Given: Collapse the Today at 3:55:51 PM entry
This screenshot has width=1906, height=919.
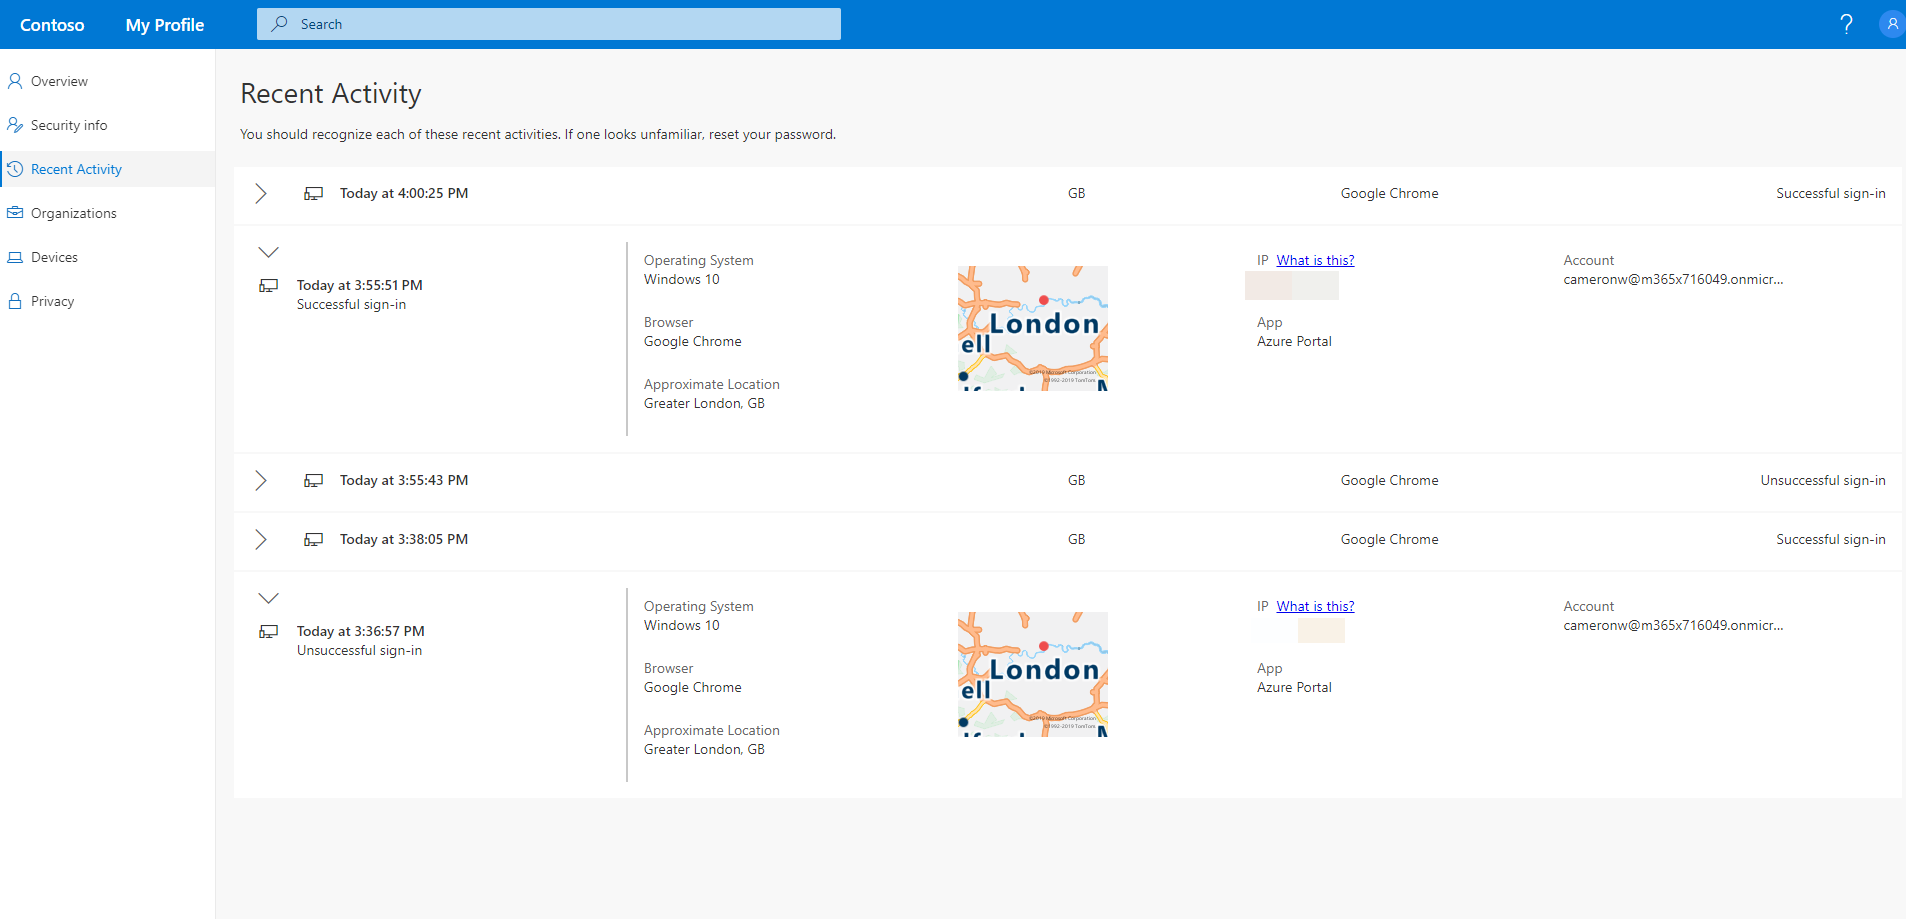Looking at the screenshot, I should coord(268,252).
